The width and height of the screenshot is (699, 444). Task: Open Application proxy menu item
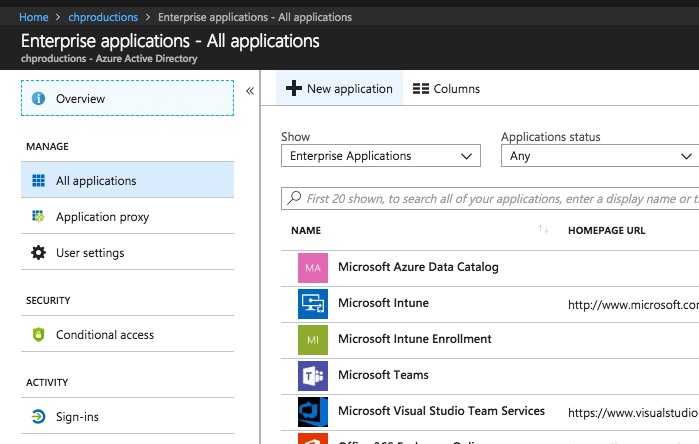(x=127, y=216)
